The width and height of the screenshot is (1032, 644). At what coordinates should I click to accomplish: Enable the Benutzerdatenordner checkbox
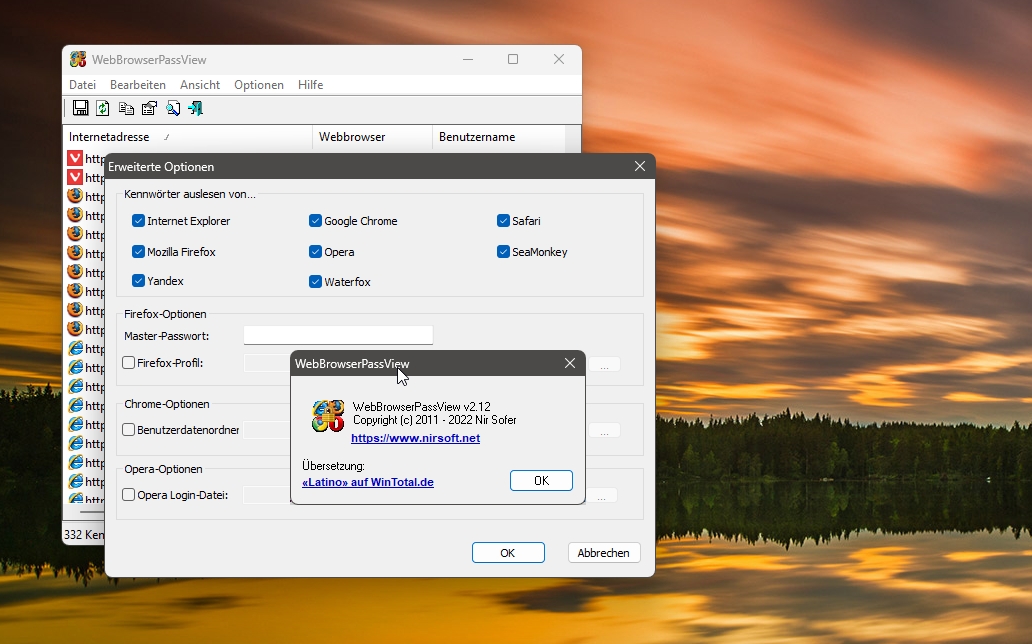[128, 430]
